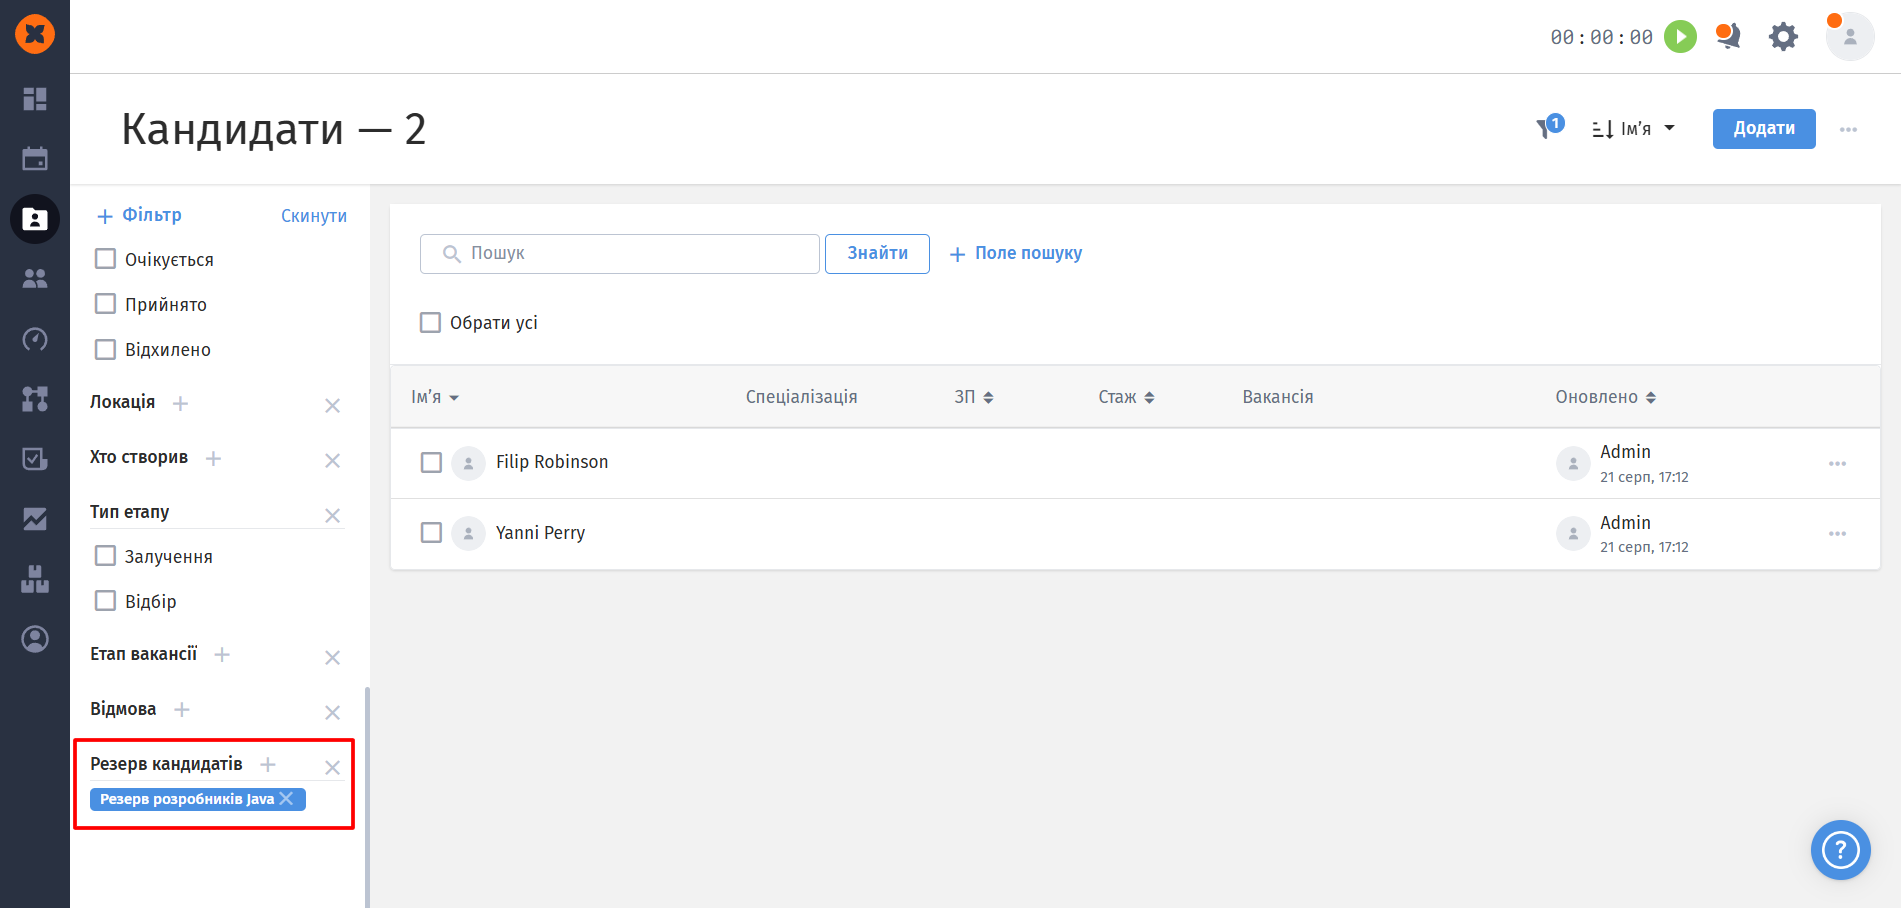Image resolution: width=1901 pixels, height=908 pixels.
Task: Add a value to Етап вакансії filter
Action: click(222, 654)
